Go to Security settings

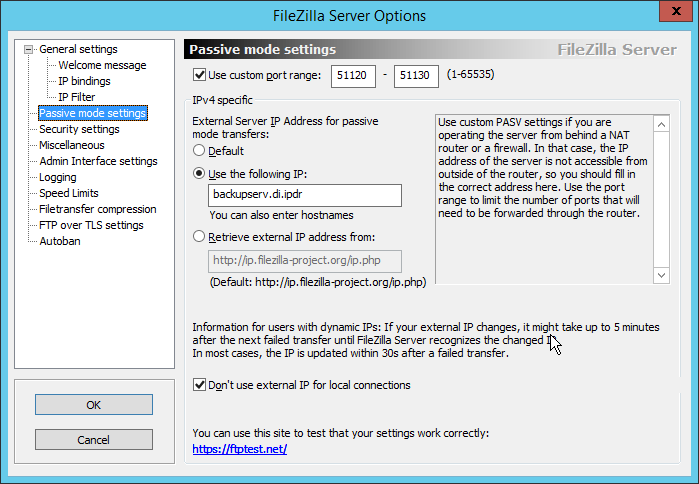pos(79,129)
